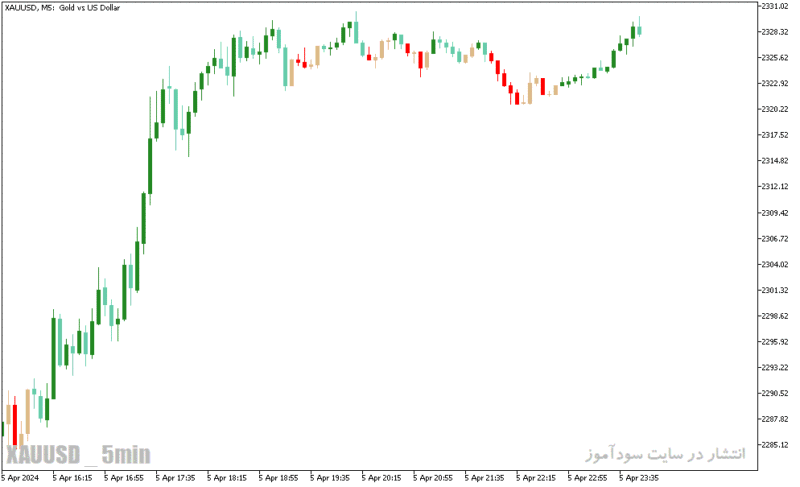Viewport: 800px width, 487px height.
Task: Click the 2312.12 price scale value
Action: tap(775, 187)
